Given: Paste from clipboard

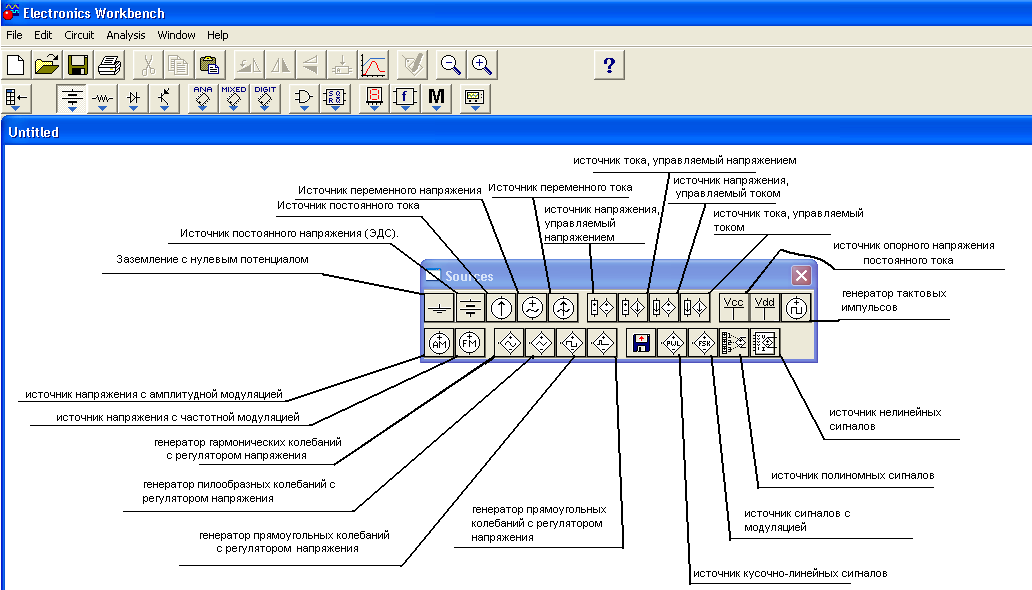Looking at the screenshot, I should [x=209, y=65].
